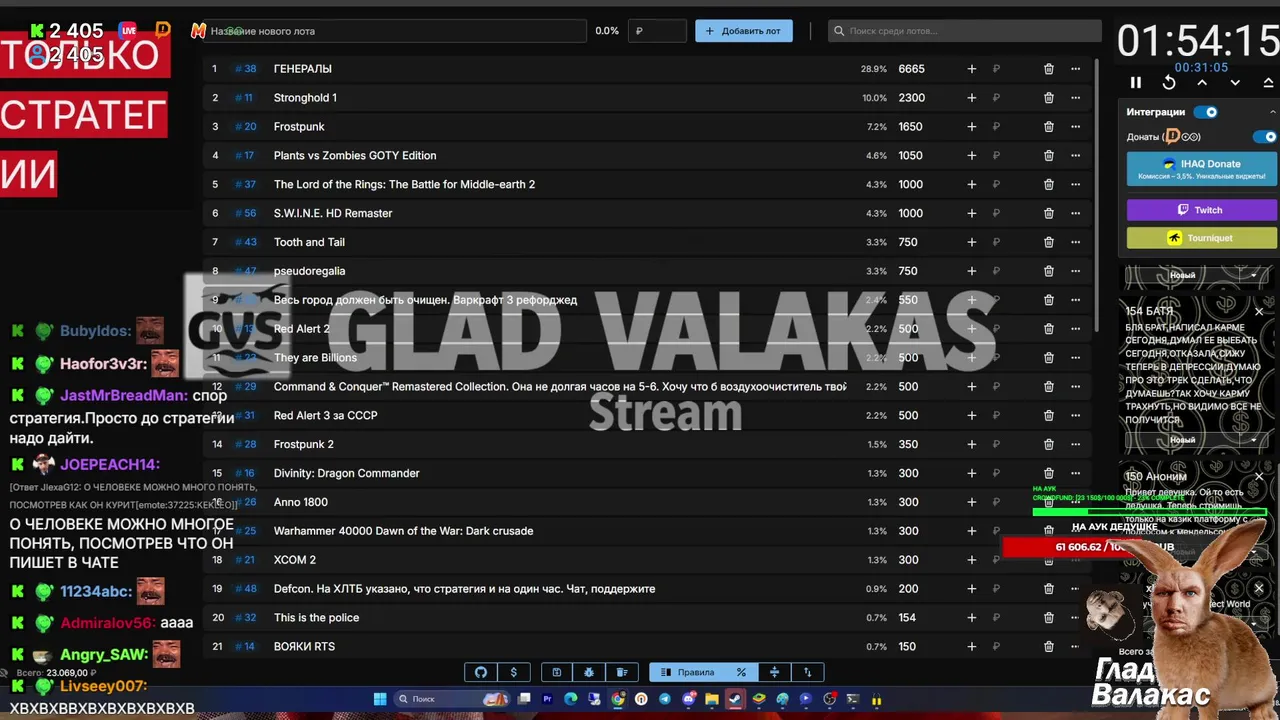The image size is (1280, 720).
Task: Open more options for Frostpunk 2 lot
Action: pyautogui.click(x=1076, y=444)
